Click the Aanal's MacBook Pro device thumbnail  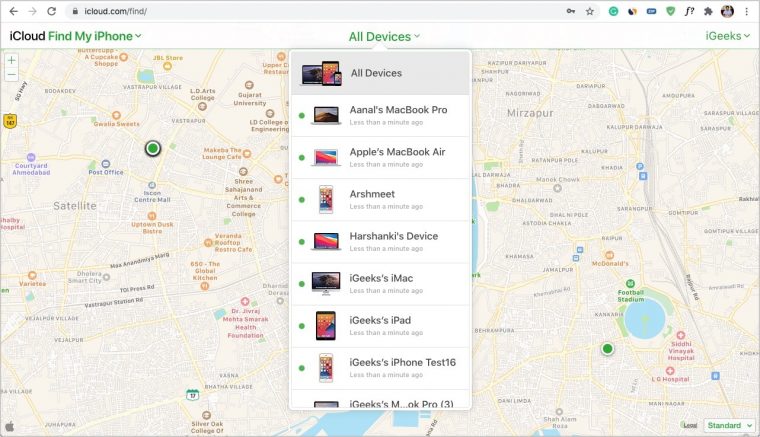coord(326,116)
